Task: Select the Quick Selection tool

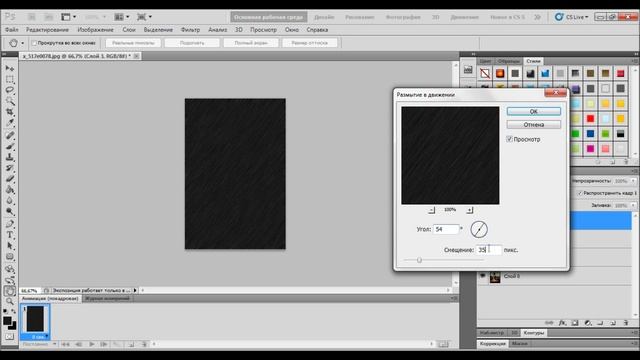Action: point(10,101)
